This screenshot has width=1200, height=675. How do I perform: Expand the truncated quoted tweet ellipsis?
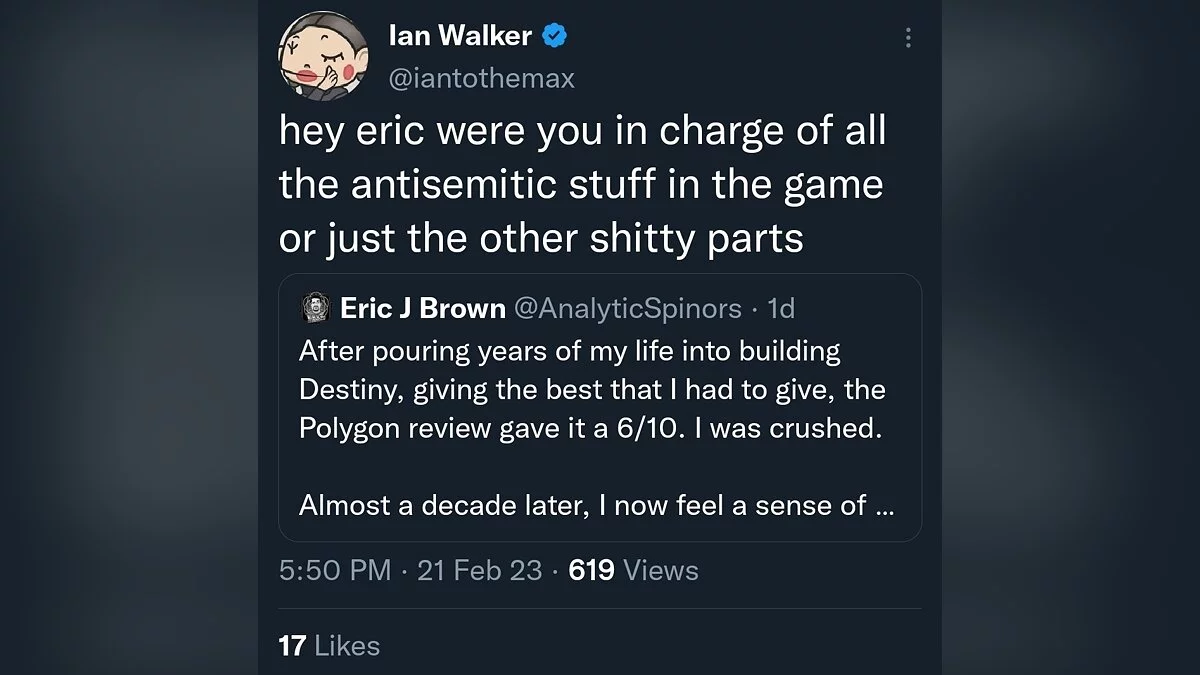point(884,506)
